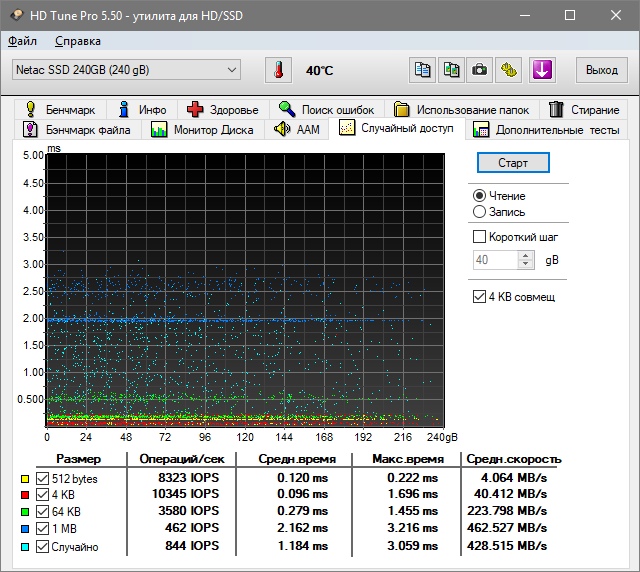Image resolution: width=640 pixels, height=572 pixels.
Task: Click the 8323 IOPS value
Action: click(189, 477)
